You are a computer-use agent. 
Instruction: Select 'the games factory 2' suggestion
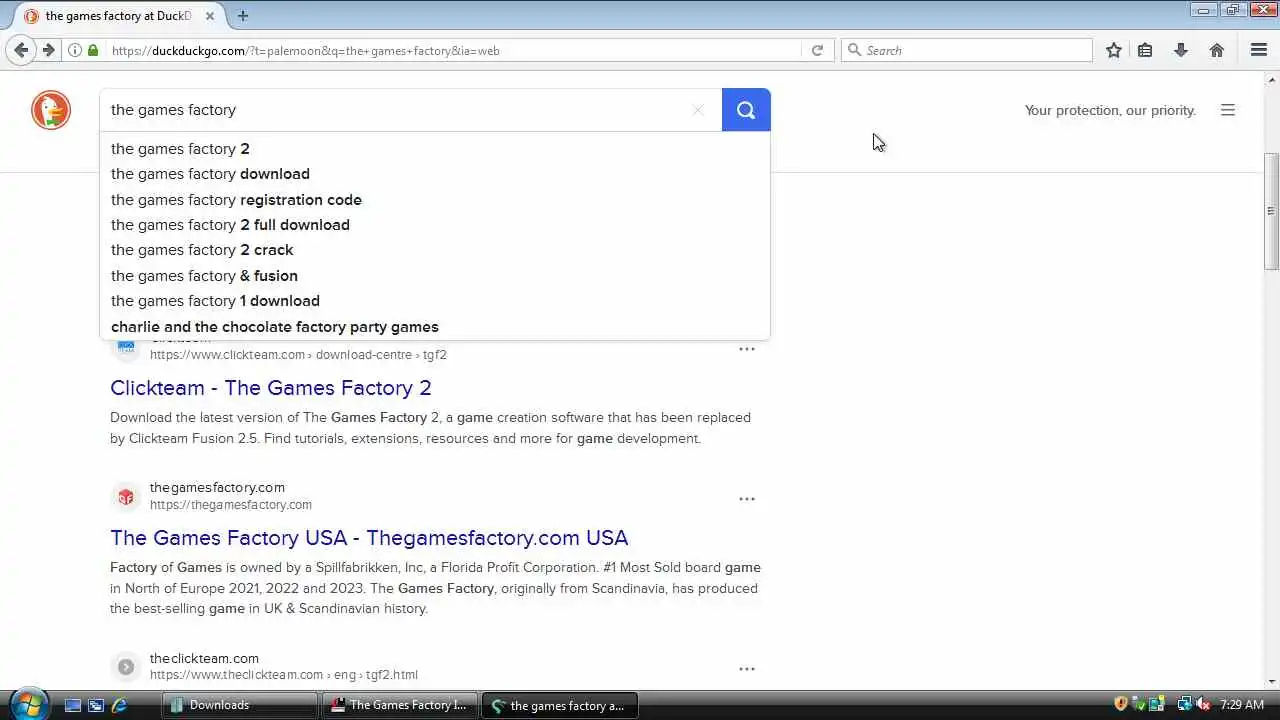pyautogui.click(x=435, y=148)
